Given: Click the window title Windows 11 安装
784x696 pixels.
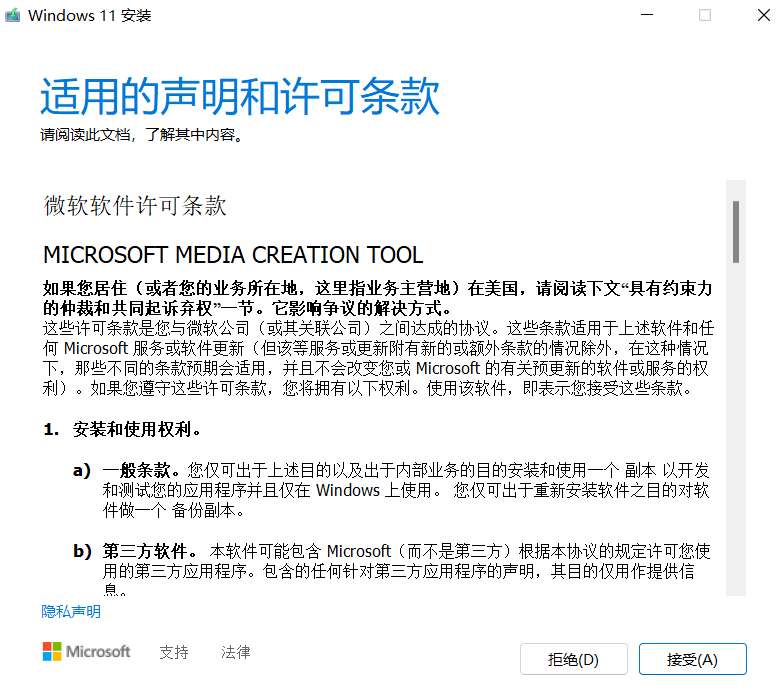Looking at the screenshot, I should 90,16.
